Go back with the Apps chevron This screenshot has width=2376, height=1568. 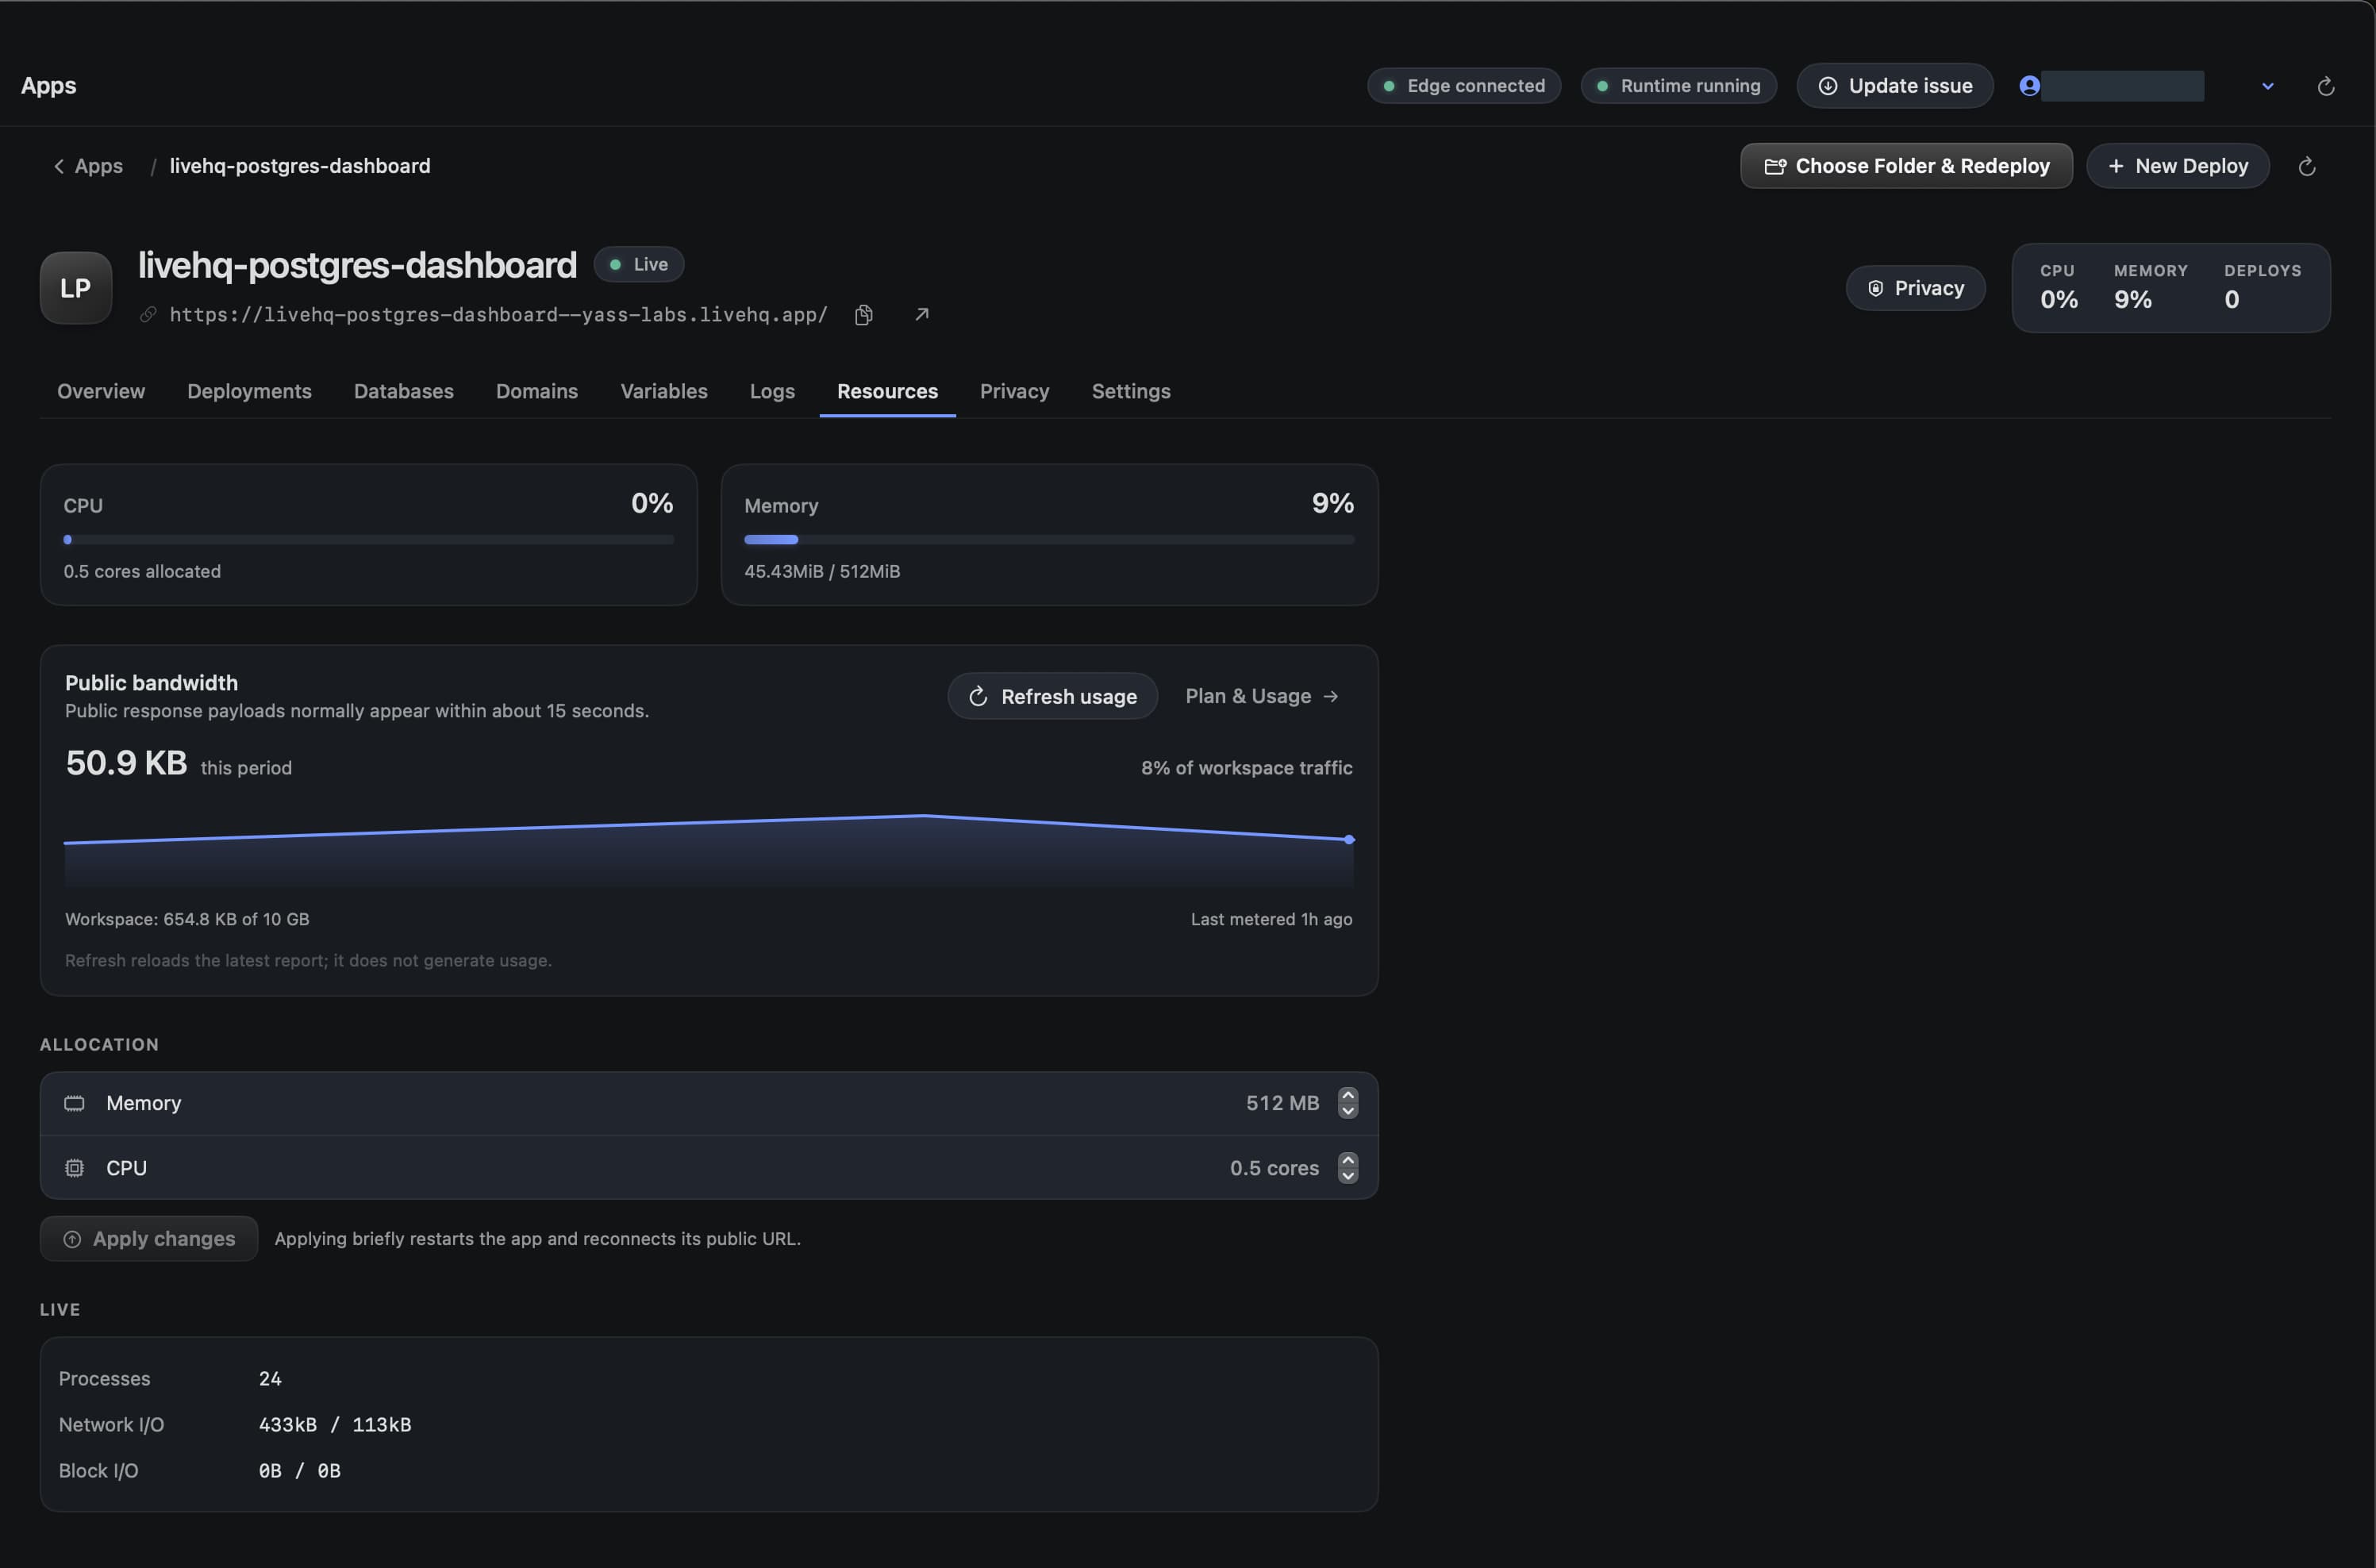coord(59,166)
